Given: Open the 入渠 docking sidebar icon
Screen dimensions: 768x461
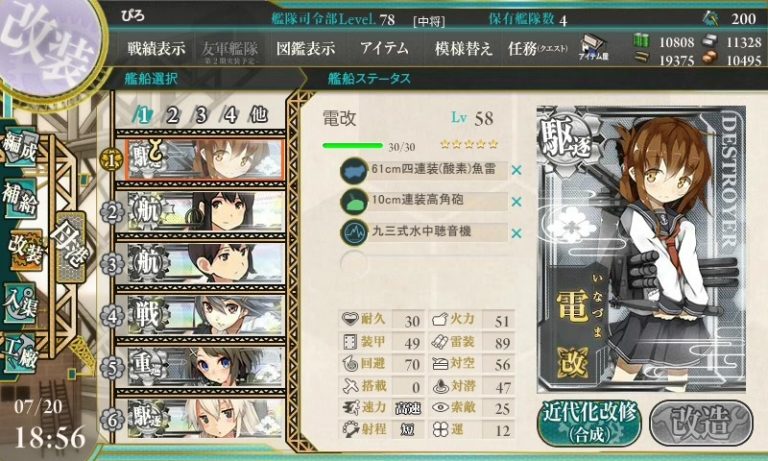Looking at the screenshot, I should tap(20, 302).
